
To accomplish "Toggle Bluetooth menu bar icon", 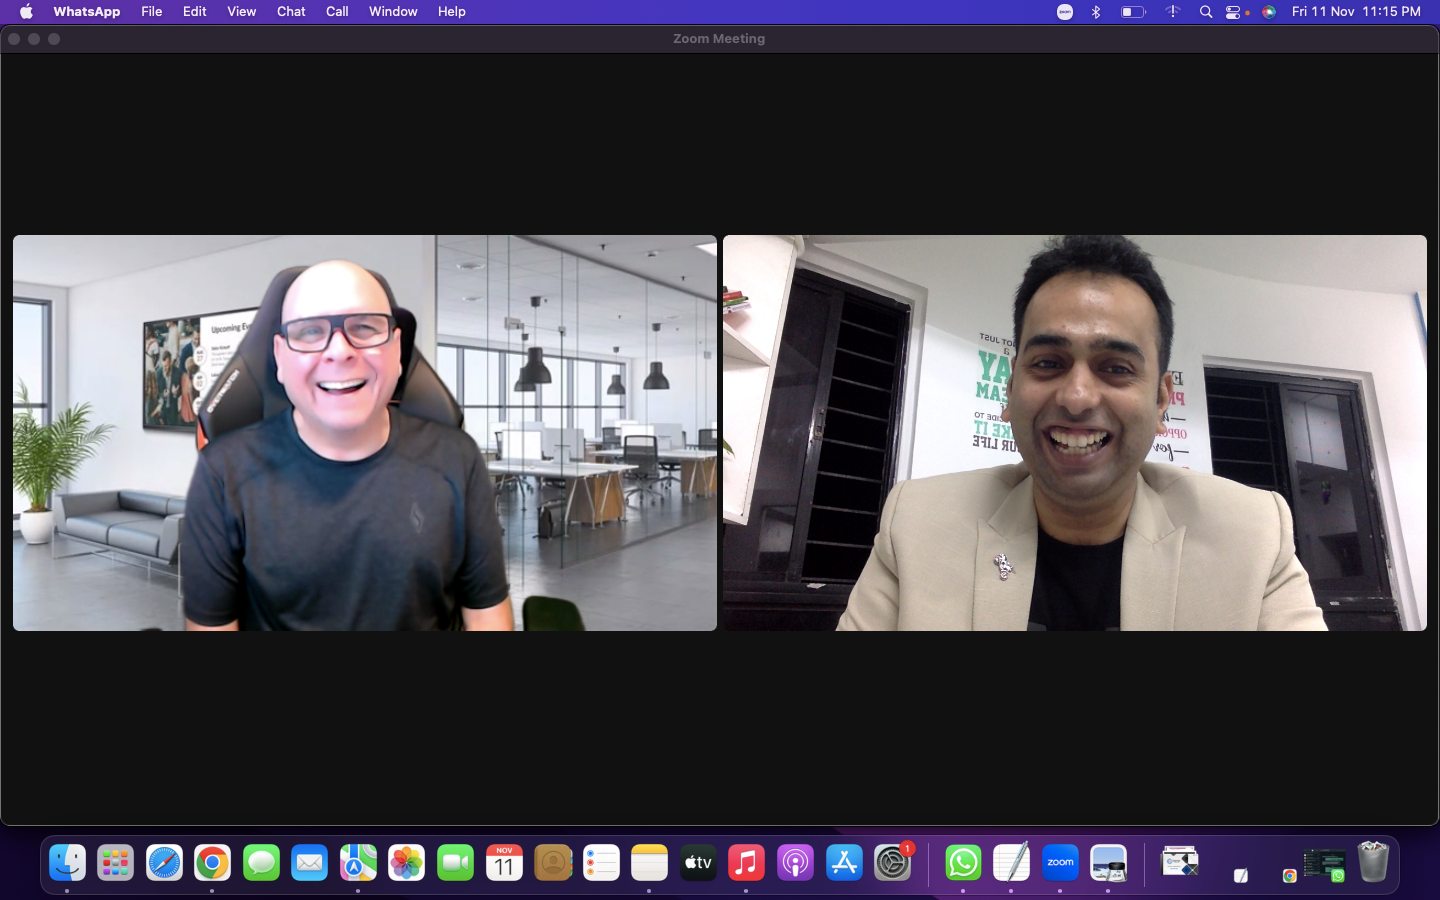I will (1096, 12).
